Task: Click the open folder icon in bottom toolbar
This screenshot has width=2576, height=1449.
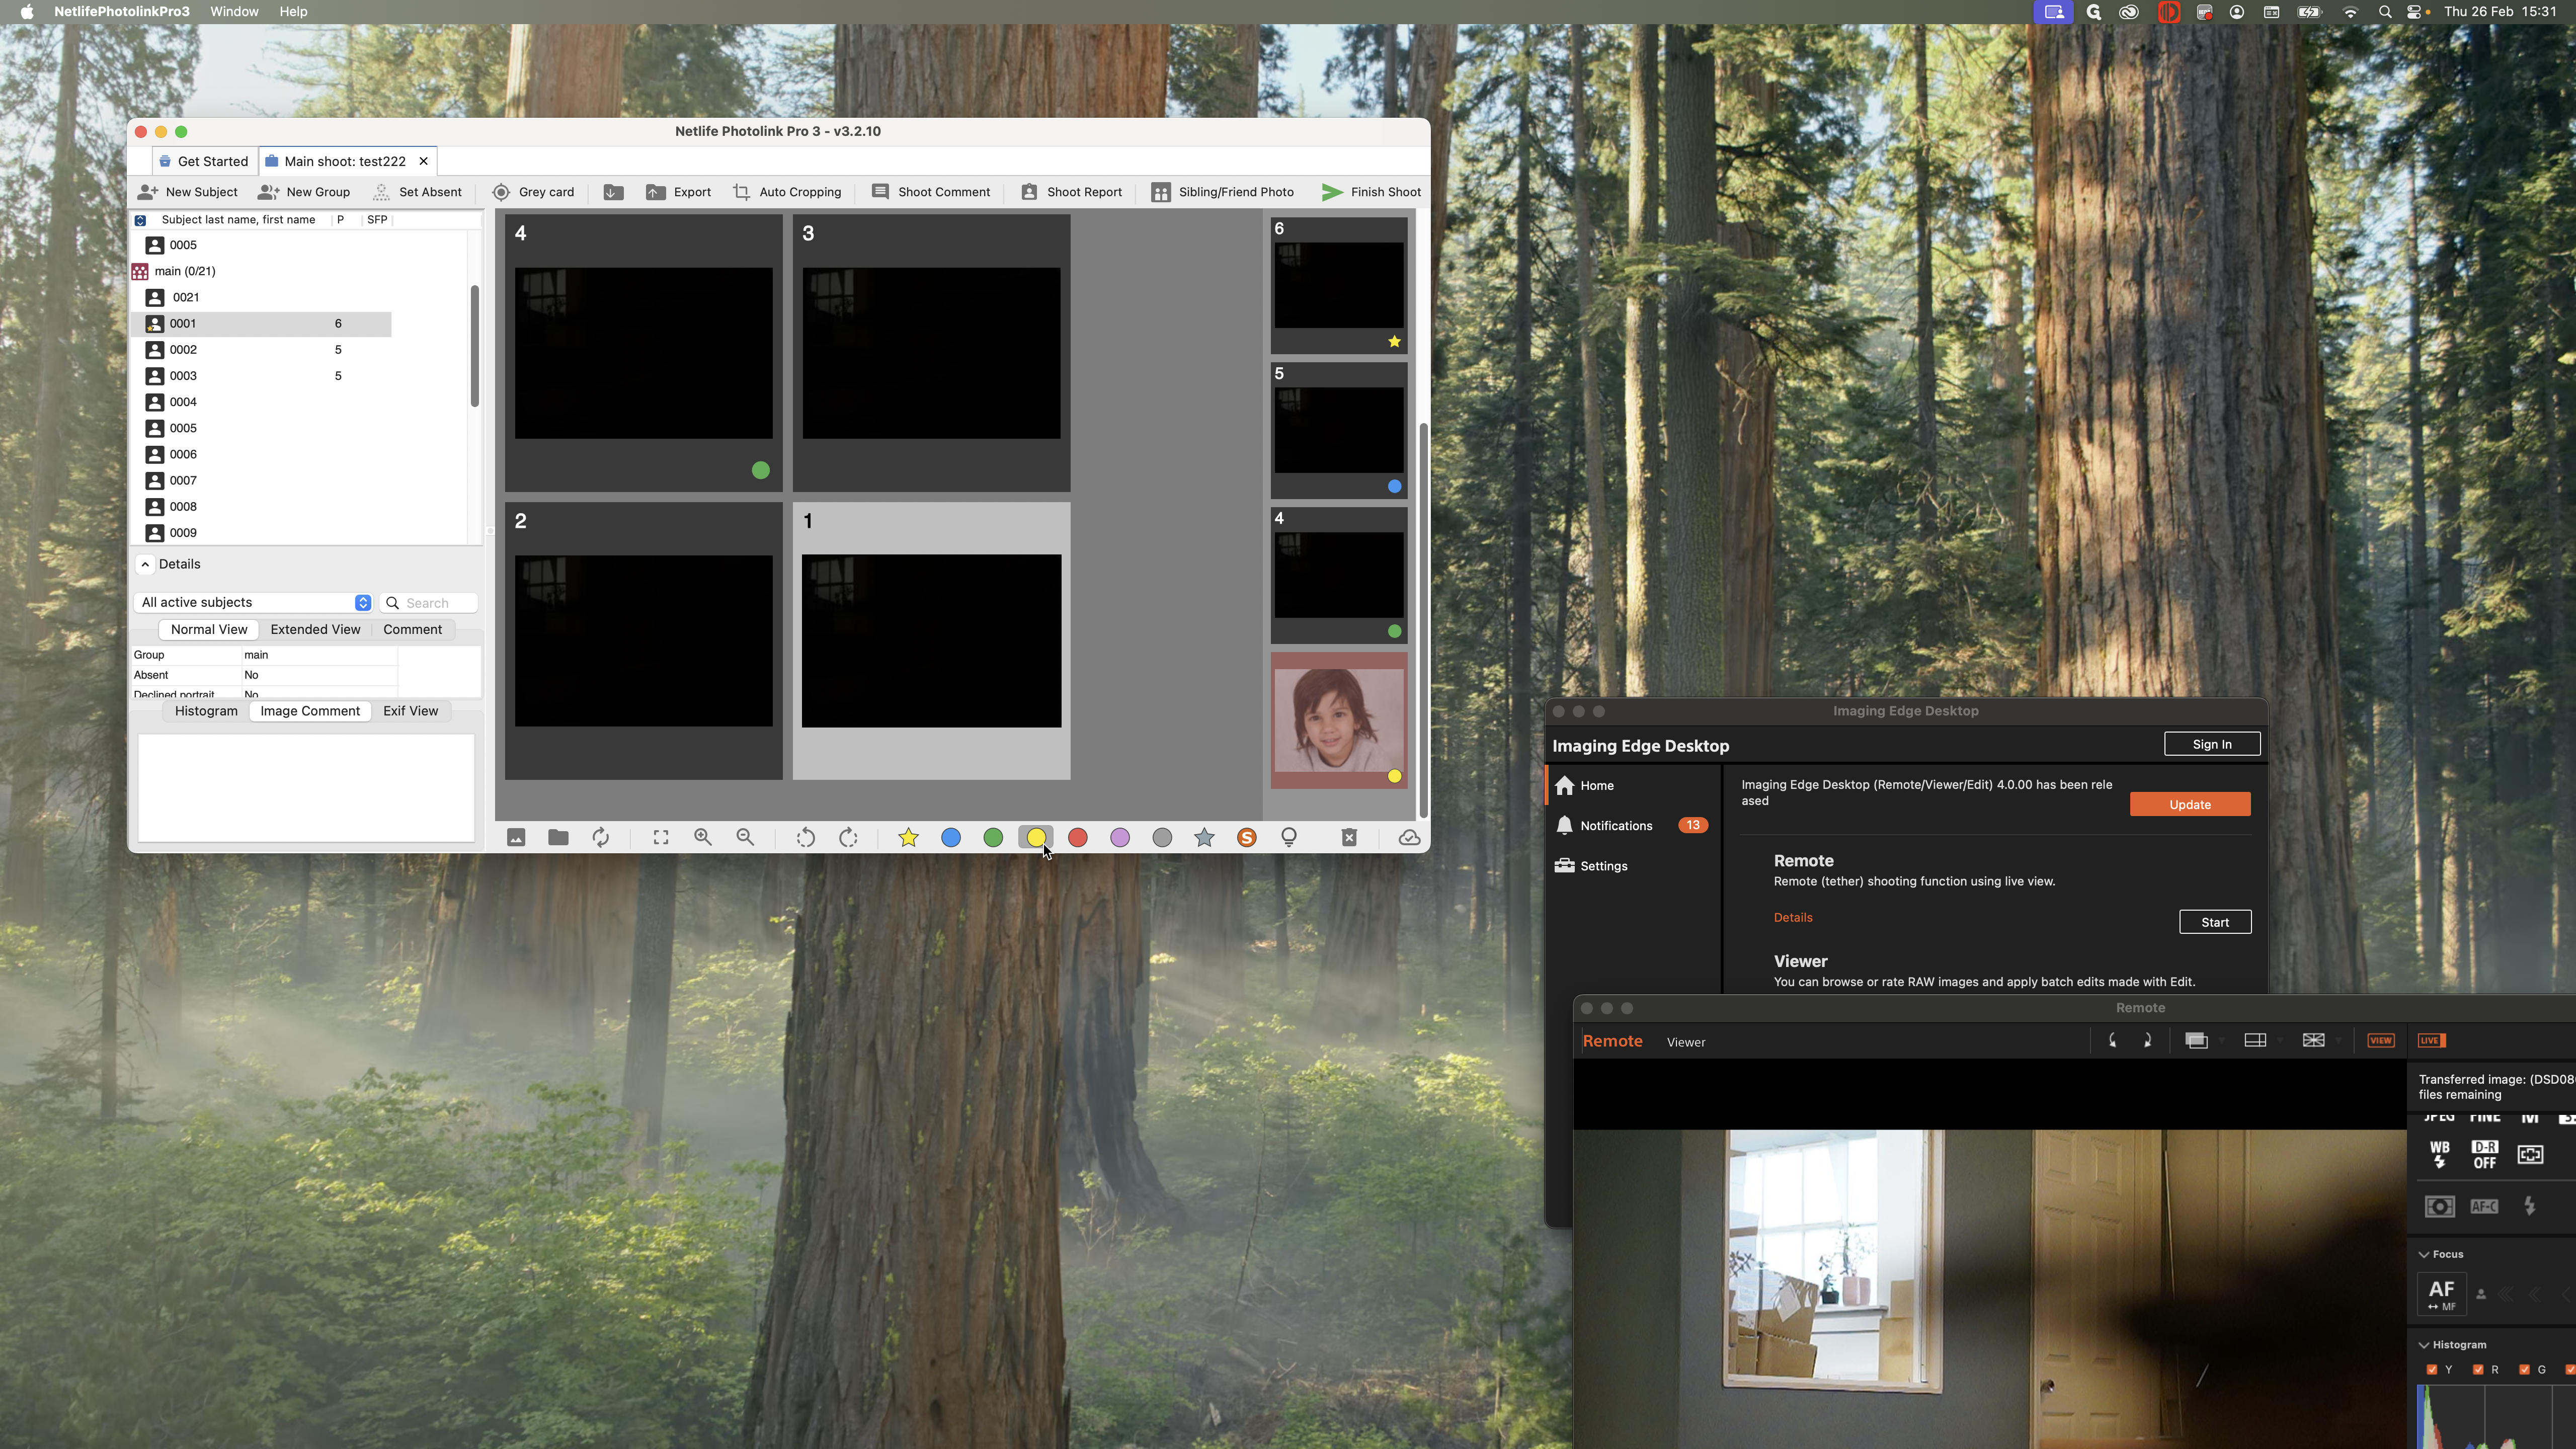Action: pos(558,838)
